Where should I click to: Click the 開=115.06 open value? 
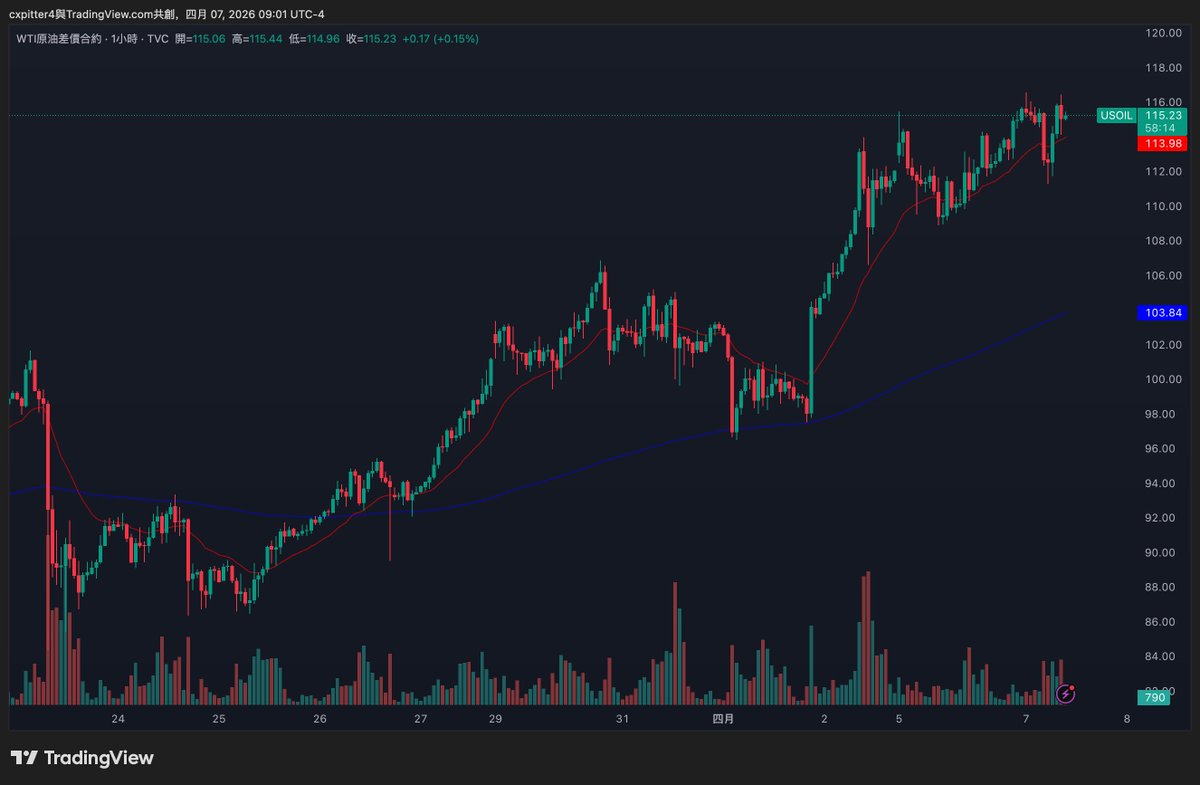click(x=200, y=39)
